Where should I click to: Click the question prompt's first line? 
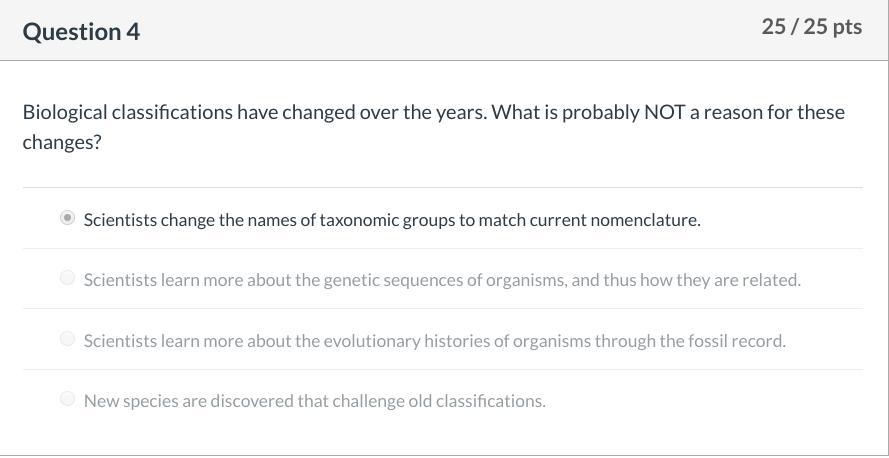433,112
